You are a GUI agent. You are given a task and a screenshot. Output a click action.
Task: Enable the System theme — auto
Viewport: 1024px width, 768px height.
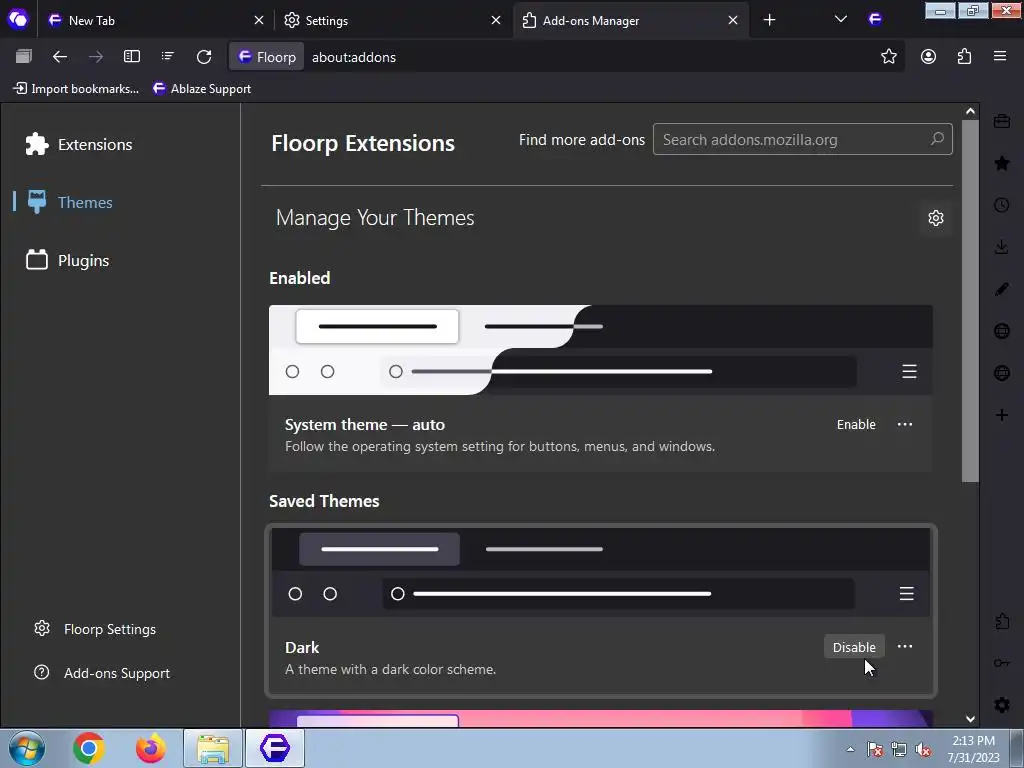(x=856, y=424)
